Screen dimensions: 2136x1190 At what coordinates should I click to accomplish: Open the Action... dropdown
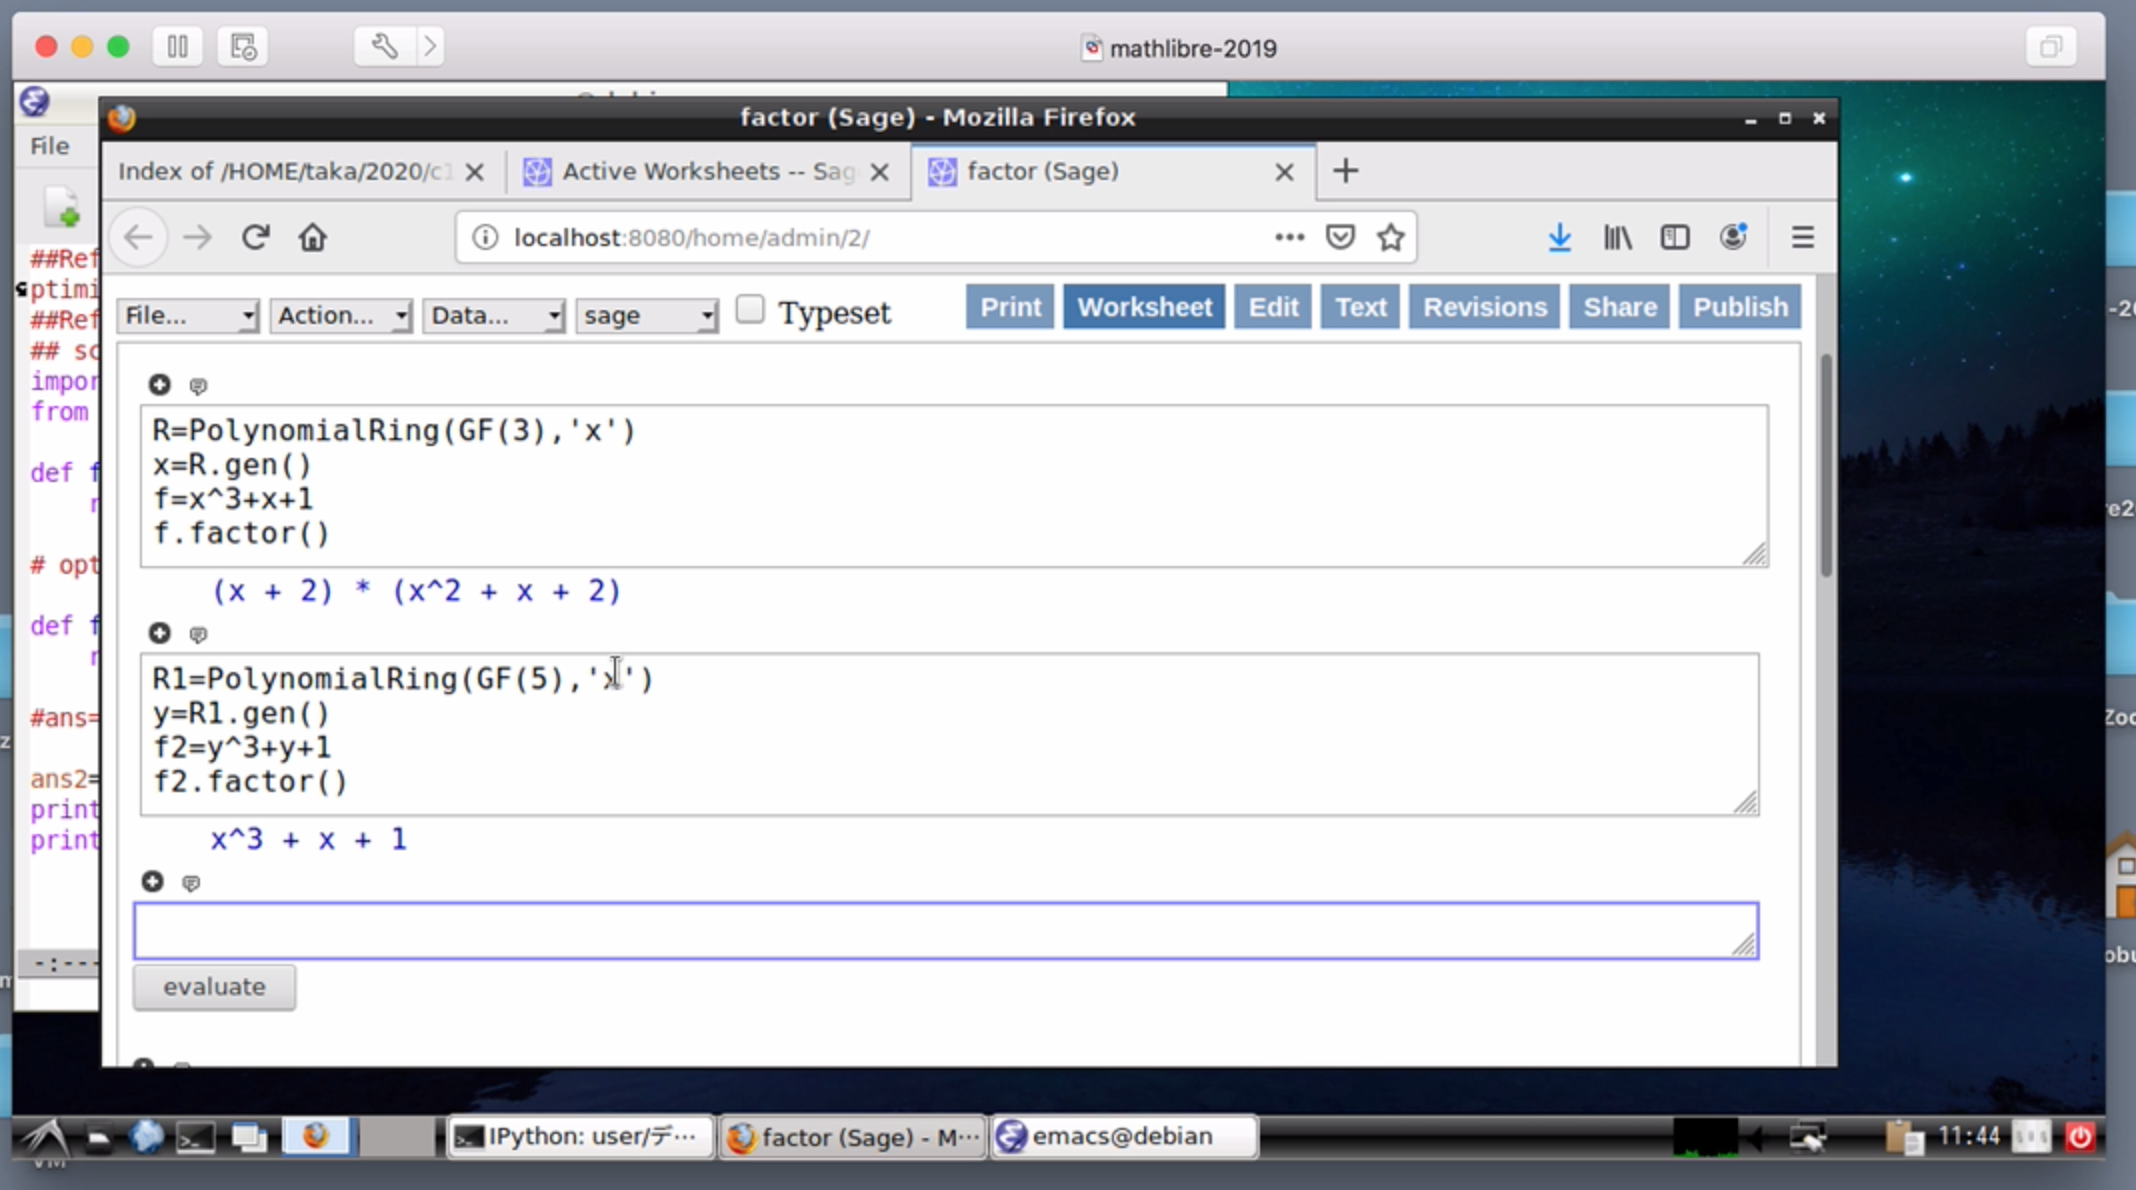coord(340,316)
